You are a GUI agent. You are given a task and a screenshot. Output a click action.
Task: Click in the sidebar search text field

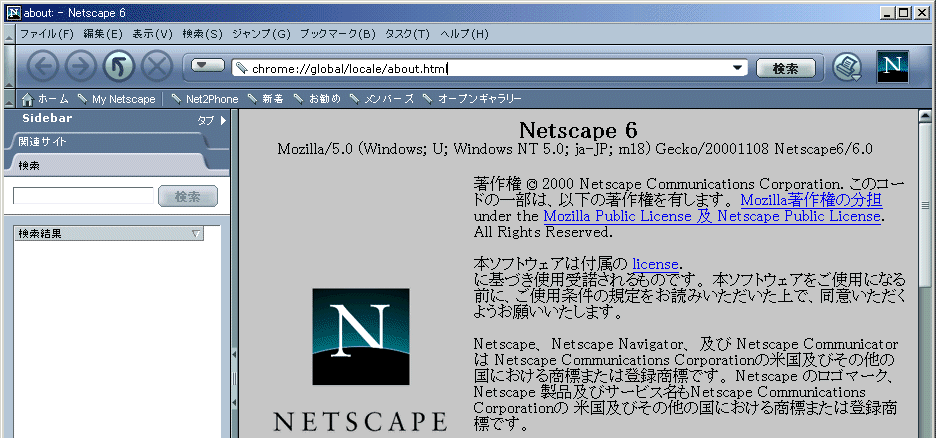click(x=84, y=196)
